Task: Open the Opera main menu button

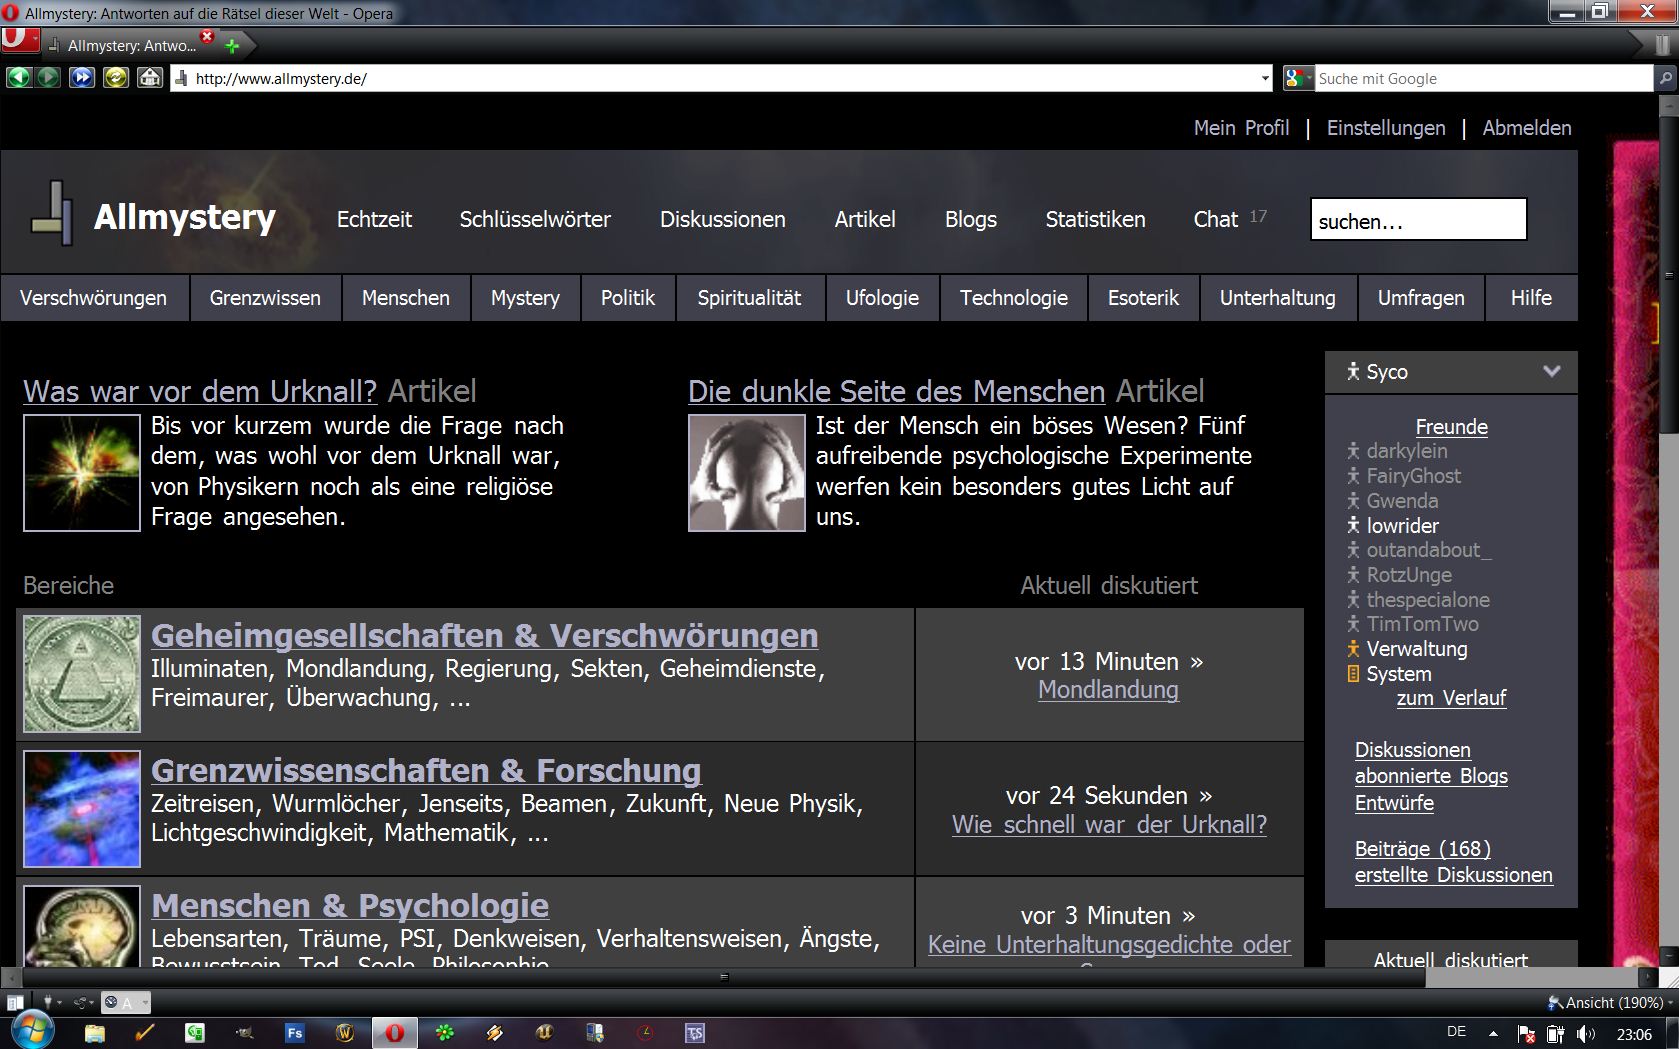Action: pyautogui.click(x=20, y=40)
